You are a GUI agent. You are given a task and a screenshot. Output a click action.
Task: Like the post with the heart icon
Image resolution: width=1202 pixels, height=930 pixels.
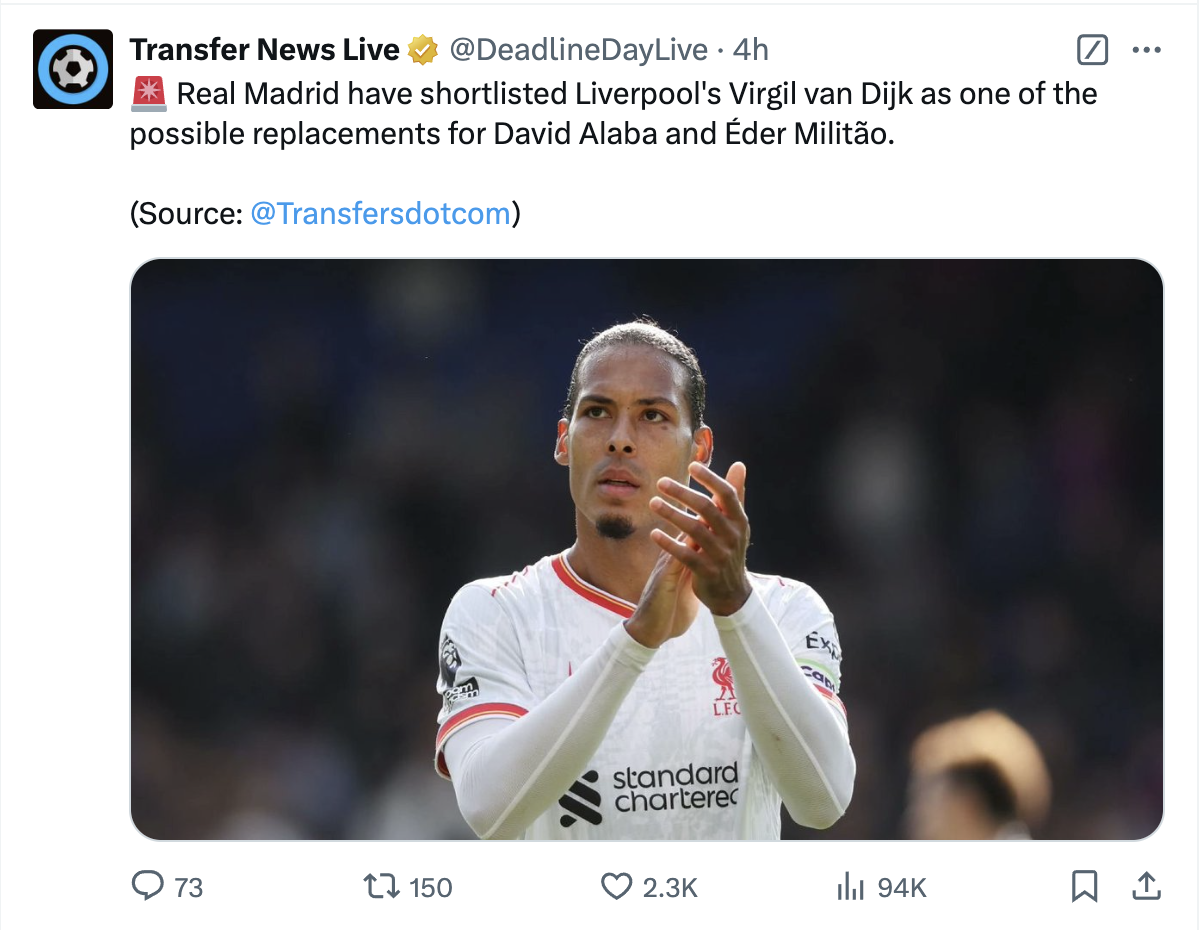click(616, 886)
